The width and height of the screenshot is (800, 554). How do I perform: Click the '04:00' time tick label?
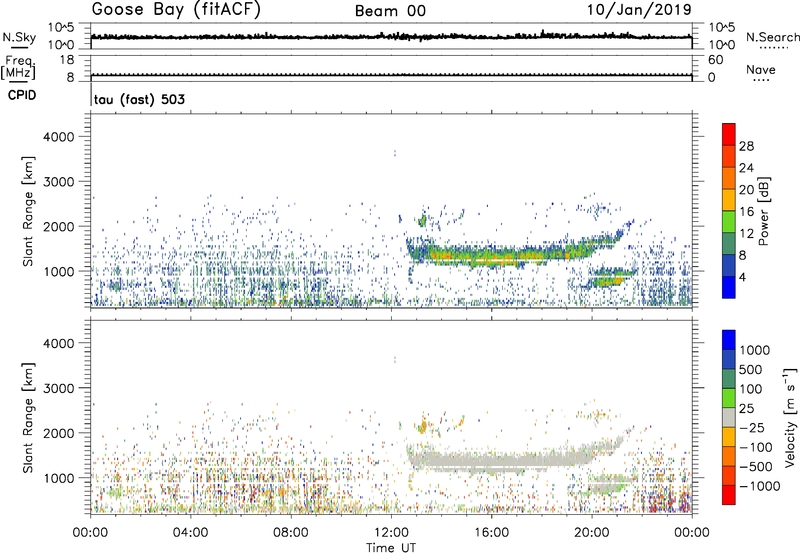(x=190, y=533)
